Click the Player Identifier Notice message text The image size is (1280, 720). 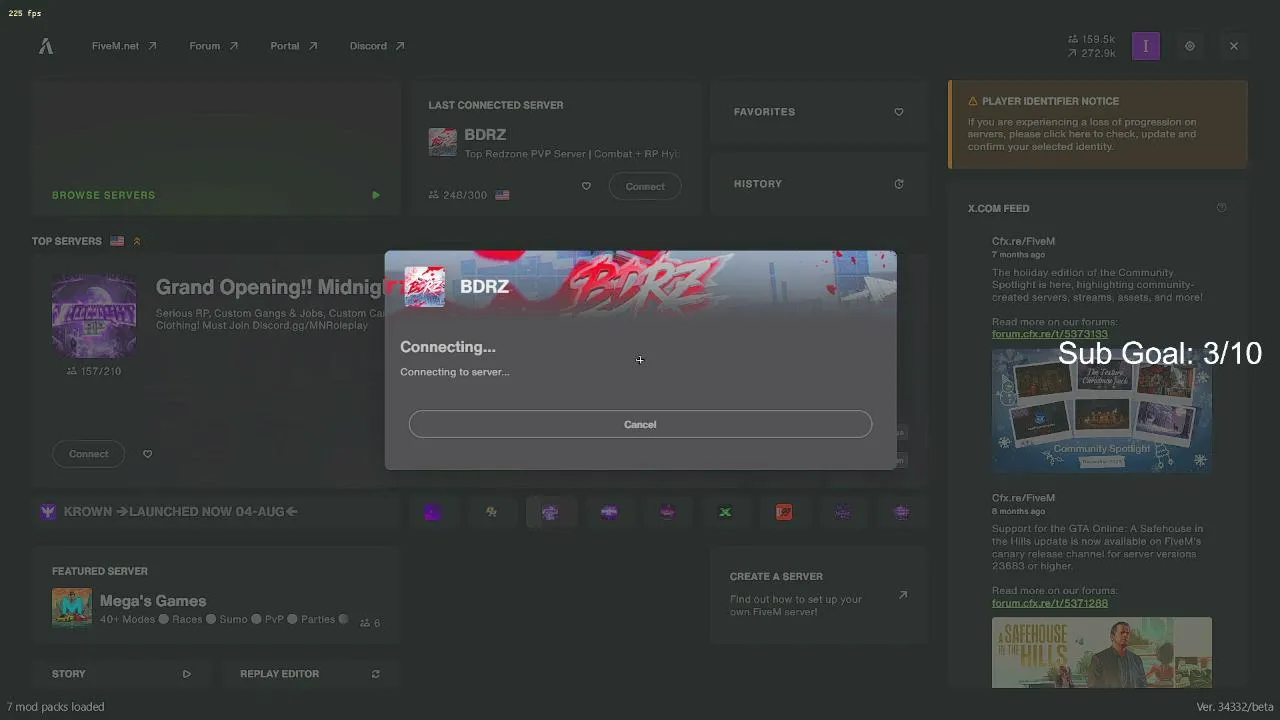[x=1082, y=134]
